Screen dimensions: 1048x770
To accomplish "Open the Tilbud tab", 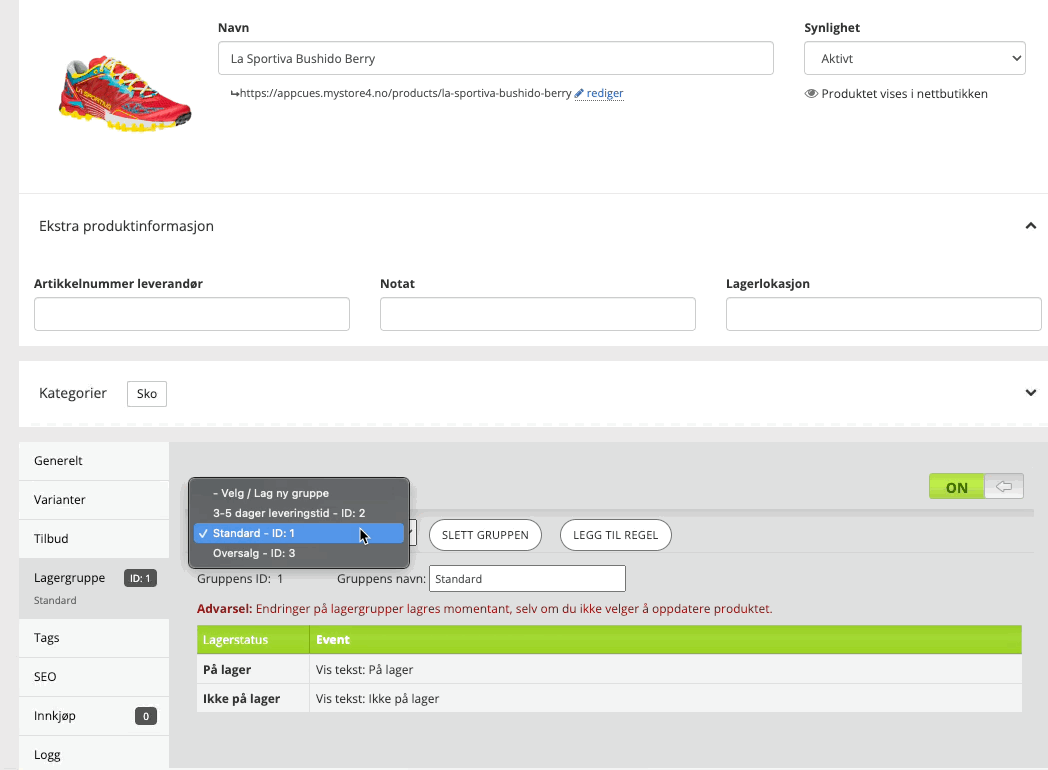I will [x=94, y=539].
